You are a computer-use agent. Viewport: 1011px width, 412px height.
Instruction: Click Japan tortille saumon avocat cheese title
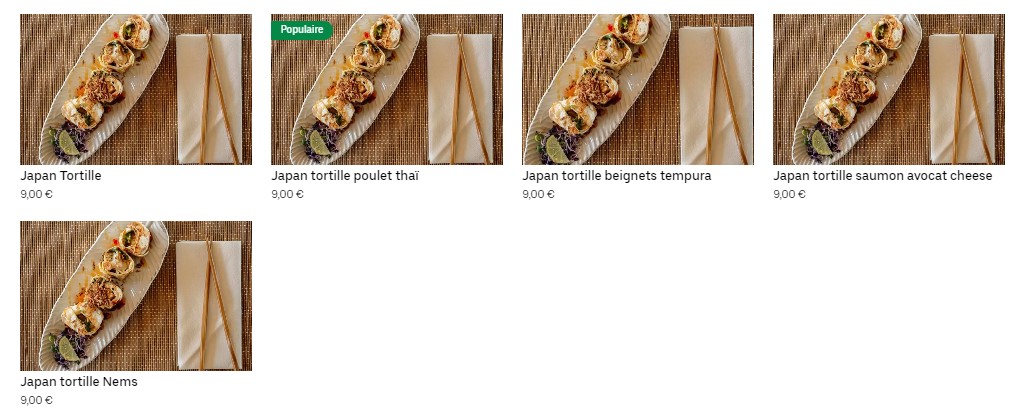[x=883, y=175]
